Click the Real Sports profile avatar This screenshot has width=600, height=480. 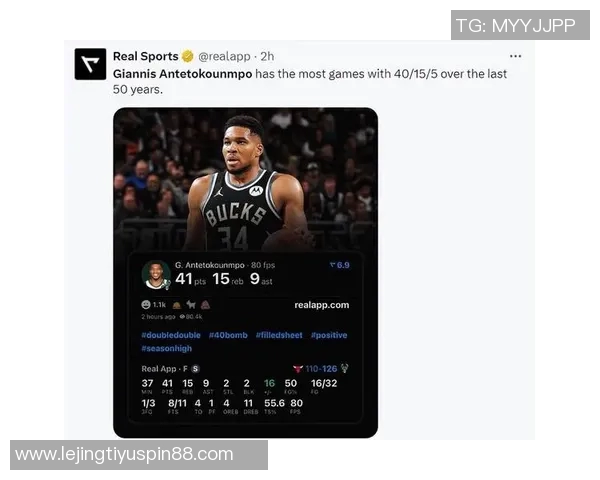[90, 64]
